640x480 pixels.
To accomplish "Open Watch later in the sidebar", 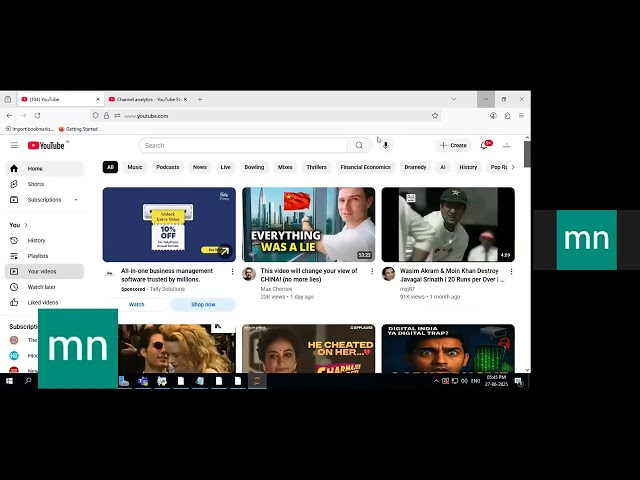I will (x=44, y=287).
